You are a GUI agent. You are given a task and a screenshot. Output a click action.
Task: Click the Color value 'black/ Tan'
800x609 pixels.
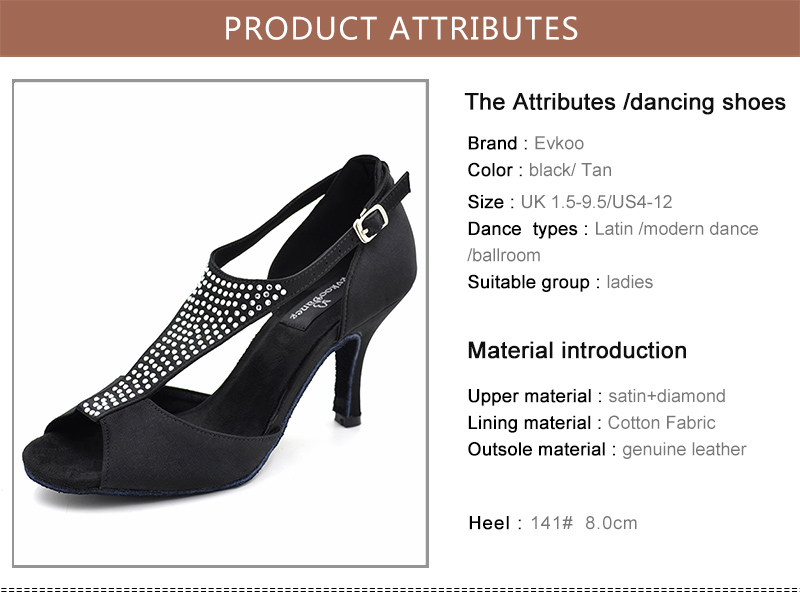coord(572,170)
